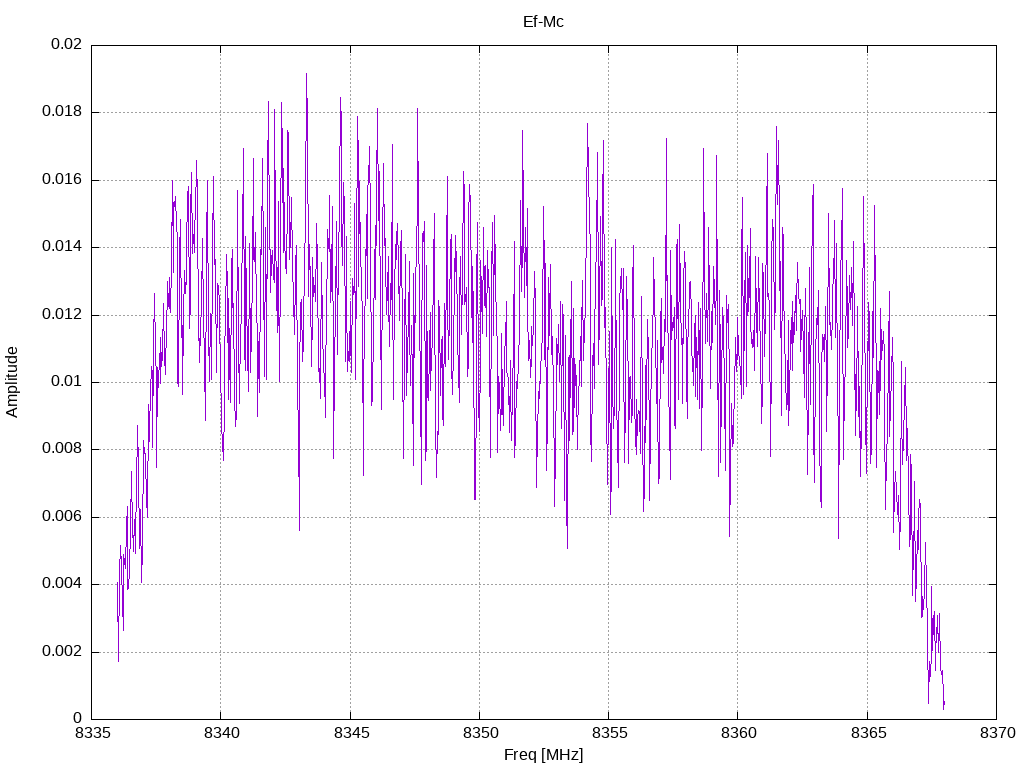Click the 0 y-axis tick label
The width and height of the screenshot is (1024, 768).
78,719
